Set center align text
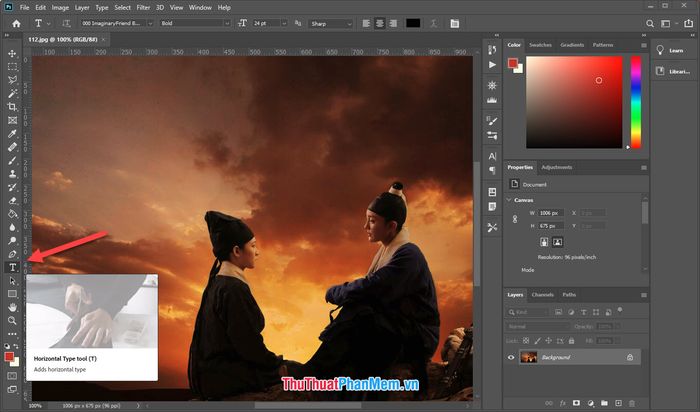This screenshot has width=700, height=412. point(379,23)
